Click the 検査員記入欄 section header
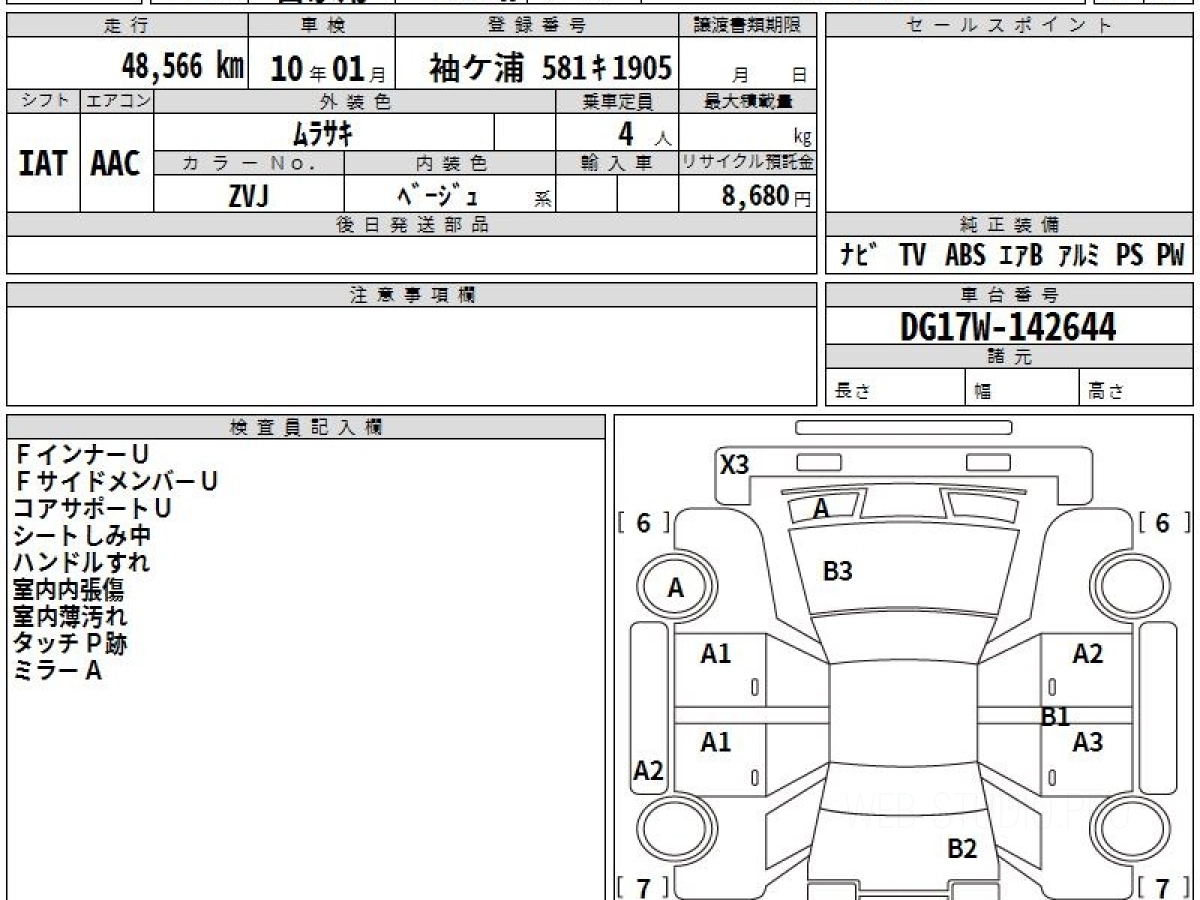This screenshot has height=900, width=1200. click(305, 427)
